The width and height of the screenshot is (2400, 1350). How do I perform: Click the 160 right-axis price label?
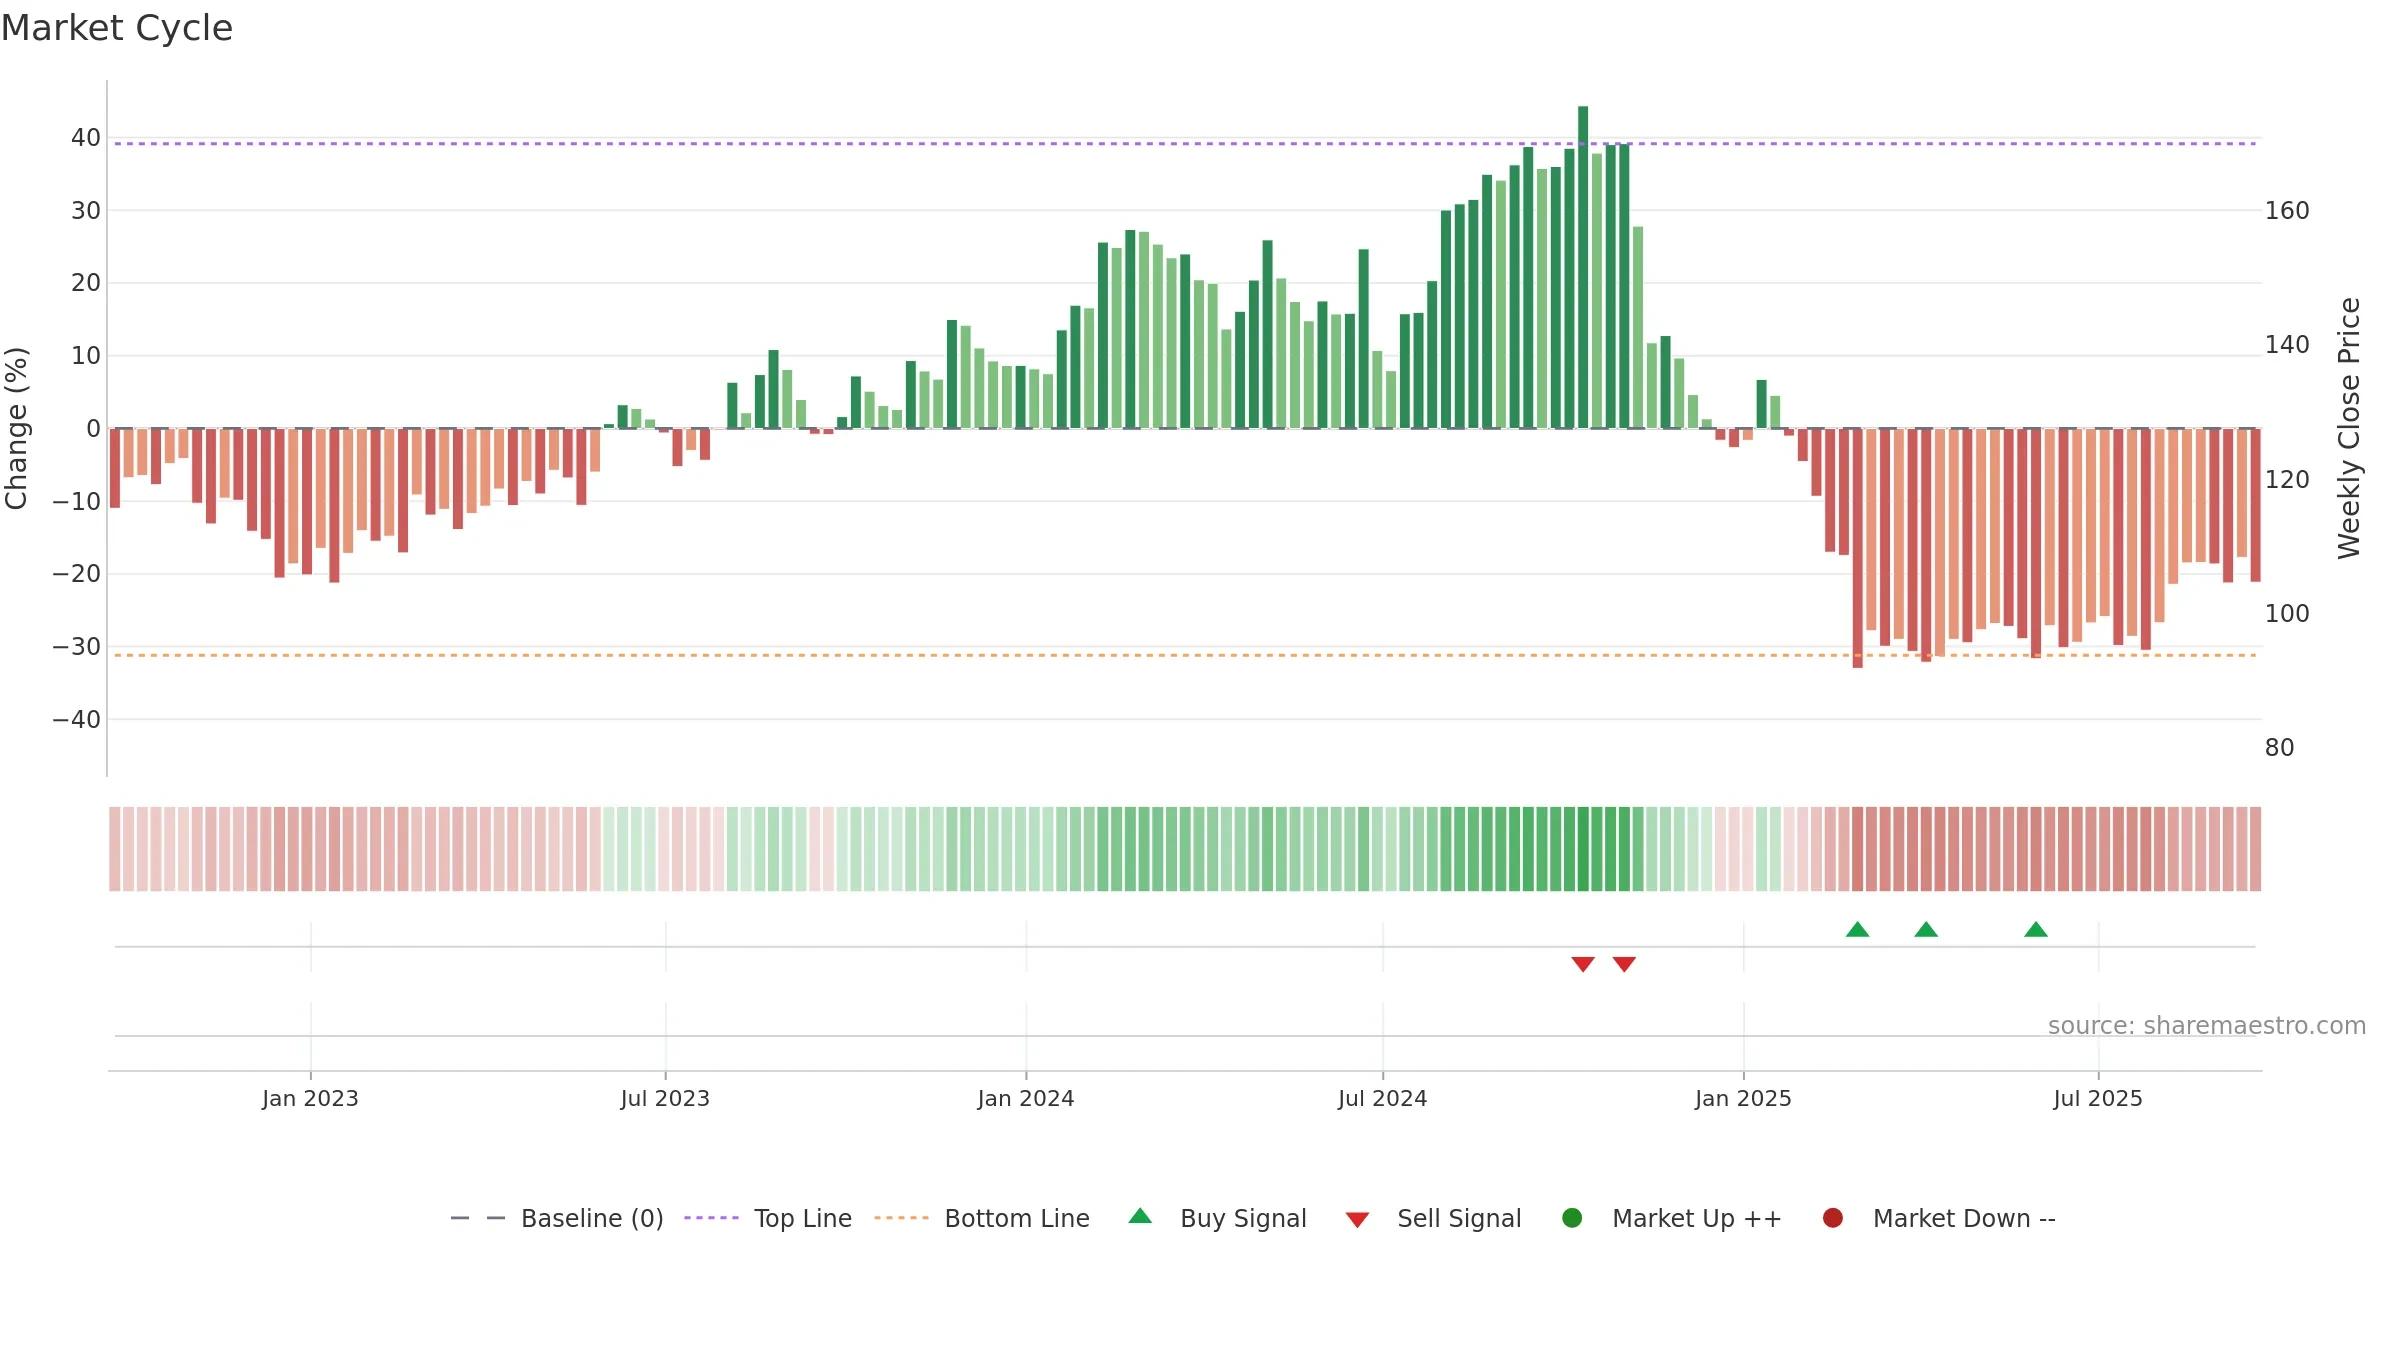click(x=2287, y=211)
